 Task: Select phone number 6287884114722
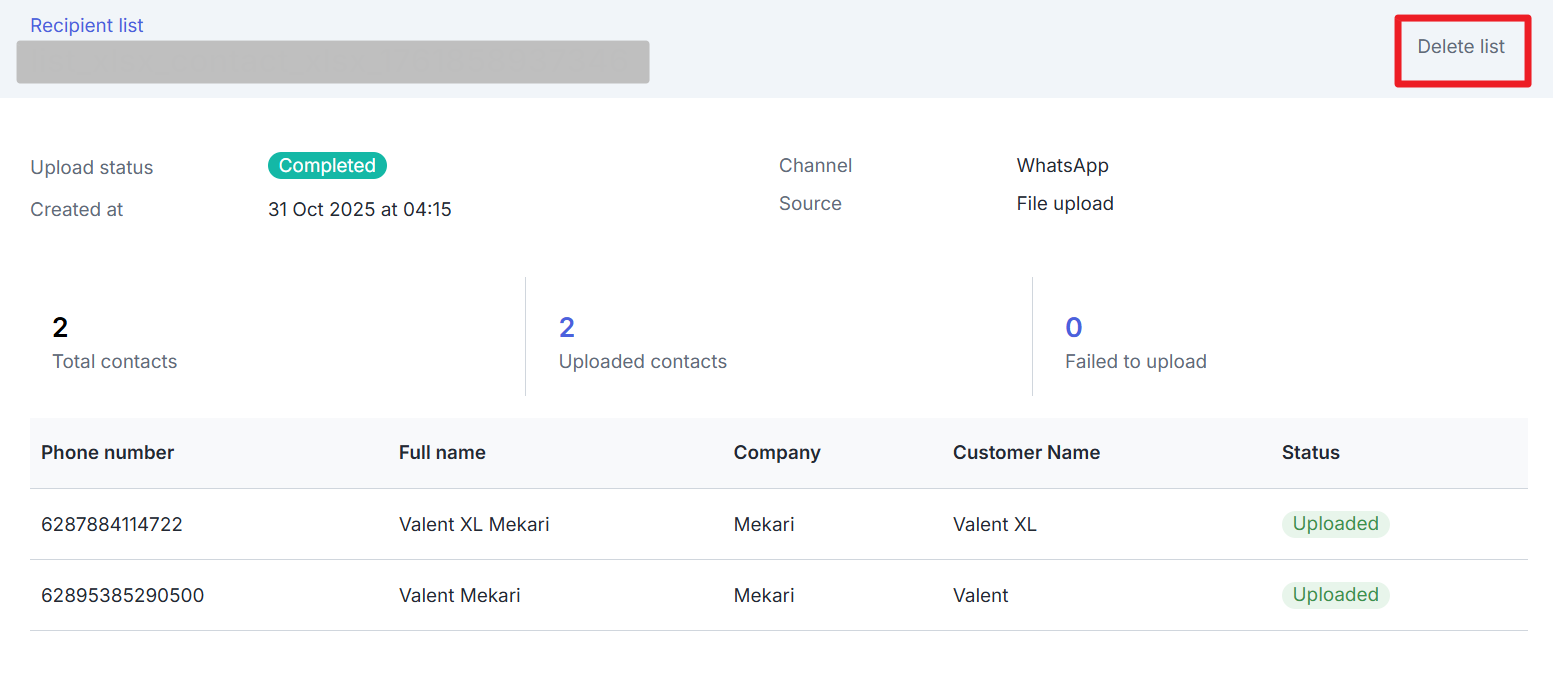112,524
